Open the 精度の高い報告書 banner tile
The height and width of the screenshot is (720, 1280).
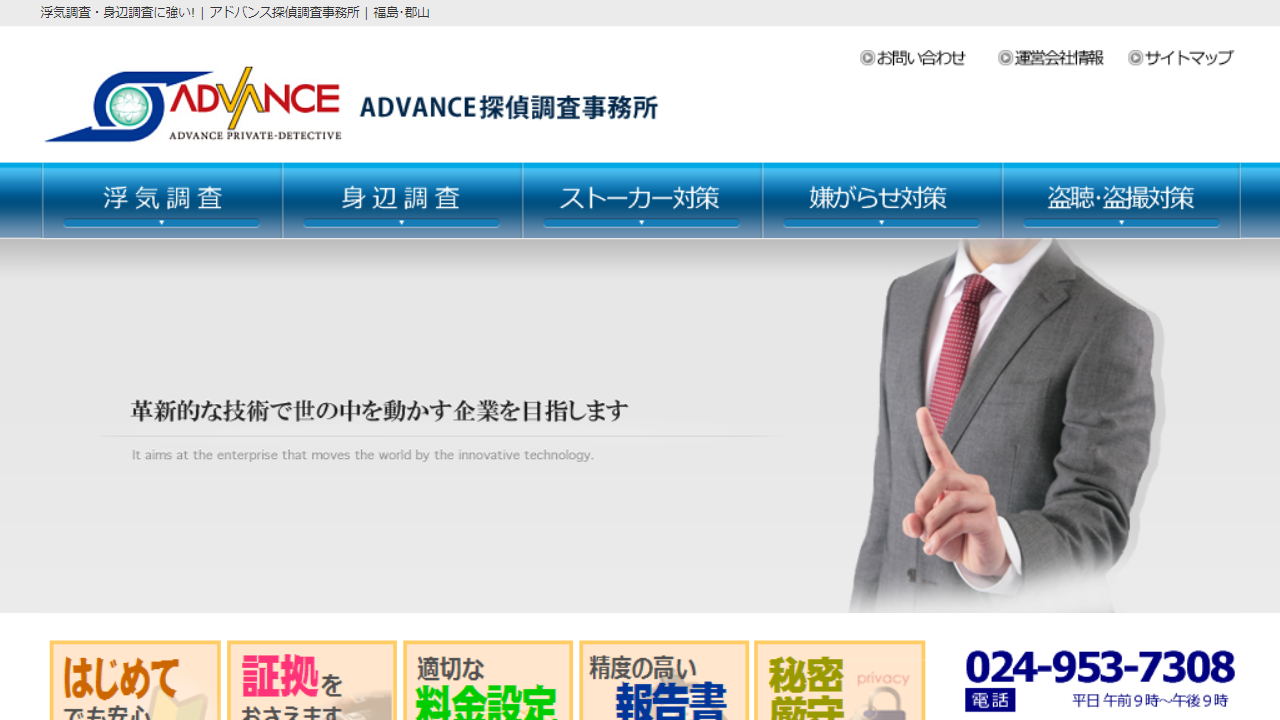(x=664, y=682)
